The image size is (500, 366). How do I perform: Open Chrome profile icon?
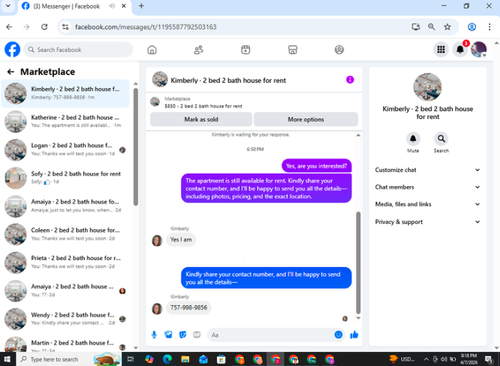tap(472, 27)
